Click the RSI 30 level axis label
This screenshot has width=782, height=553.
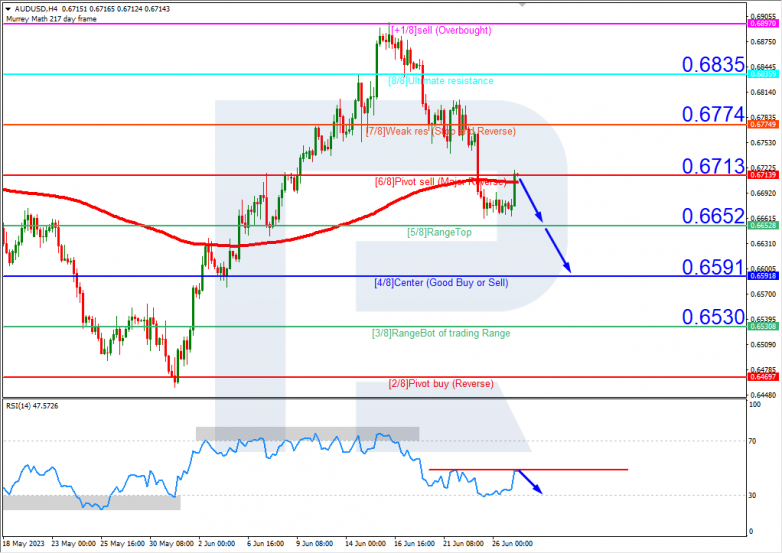[x=753, y=495]
